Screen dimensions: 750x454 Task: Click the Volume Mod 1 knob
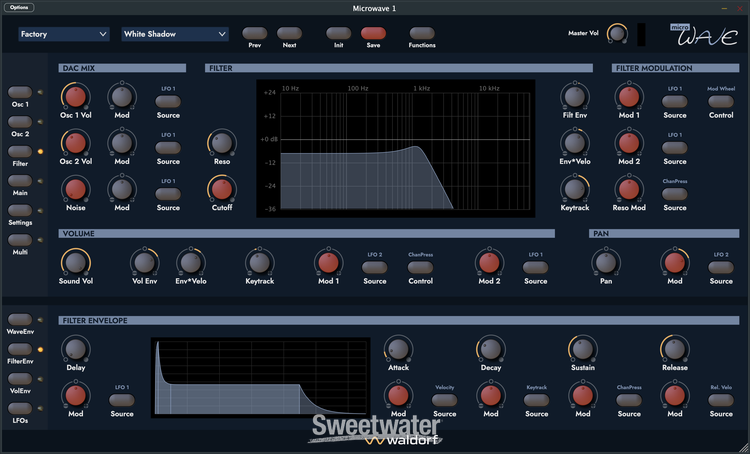[x=329, y=263]
